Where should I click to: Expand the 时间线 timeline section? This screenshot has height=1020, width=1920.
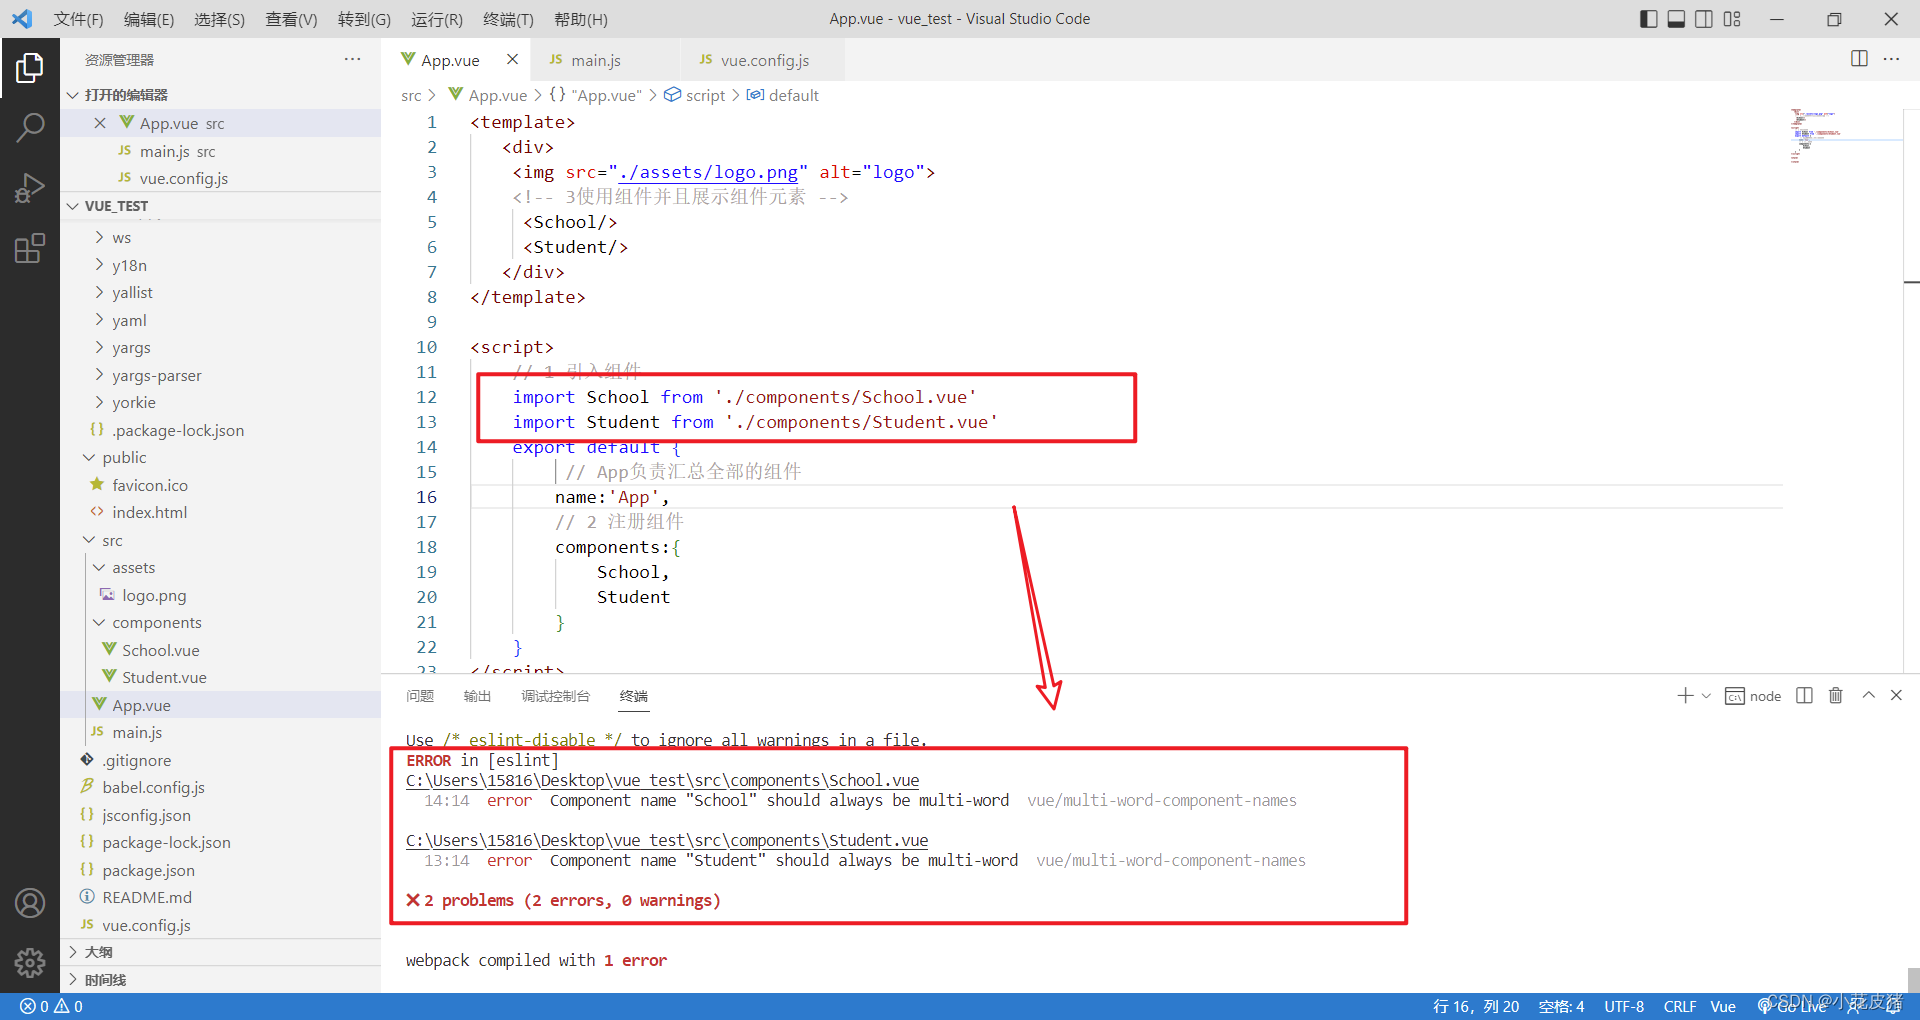point(220,980)
